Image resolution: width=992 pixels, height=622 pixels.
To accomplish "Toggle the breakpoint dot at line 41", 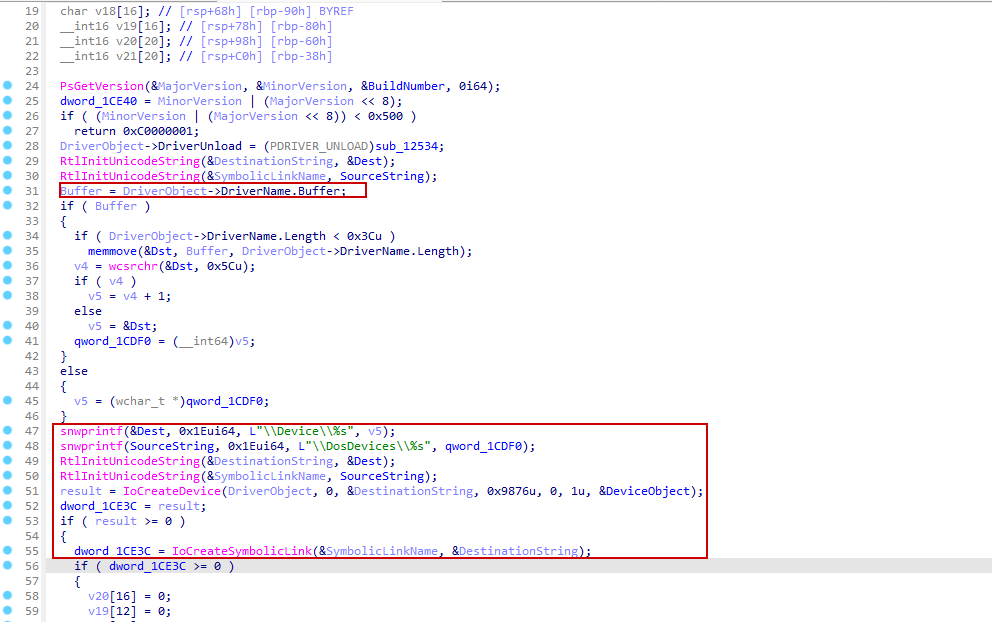I will (7, 341).
